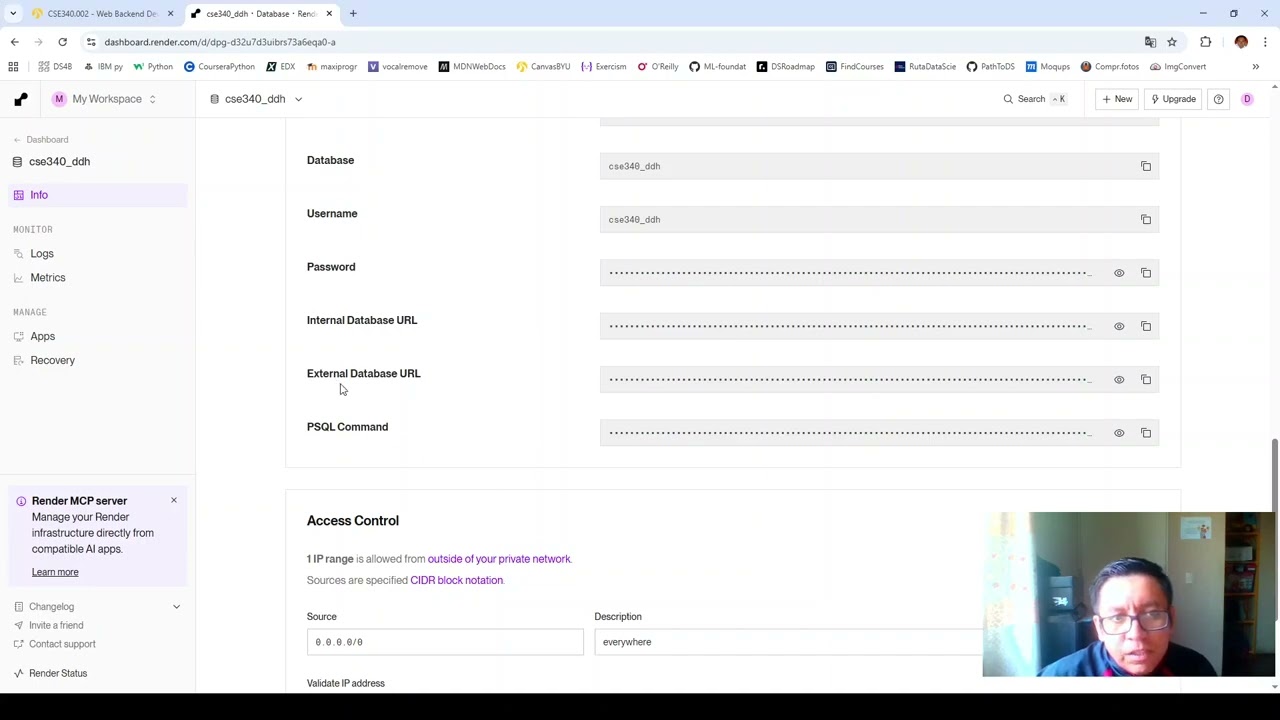Show the External Database URL

click(1119, 379)
